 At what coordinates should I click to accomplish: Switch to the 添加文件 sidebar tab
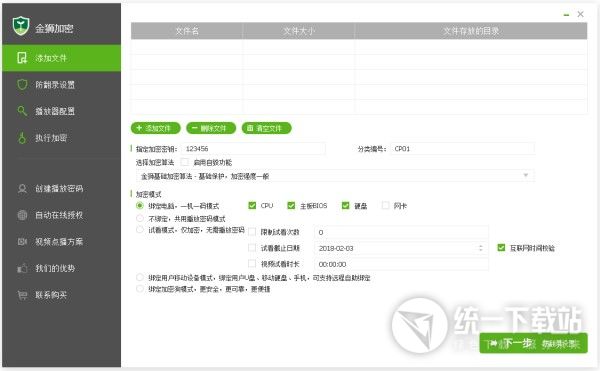(62, 58)
